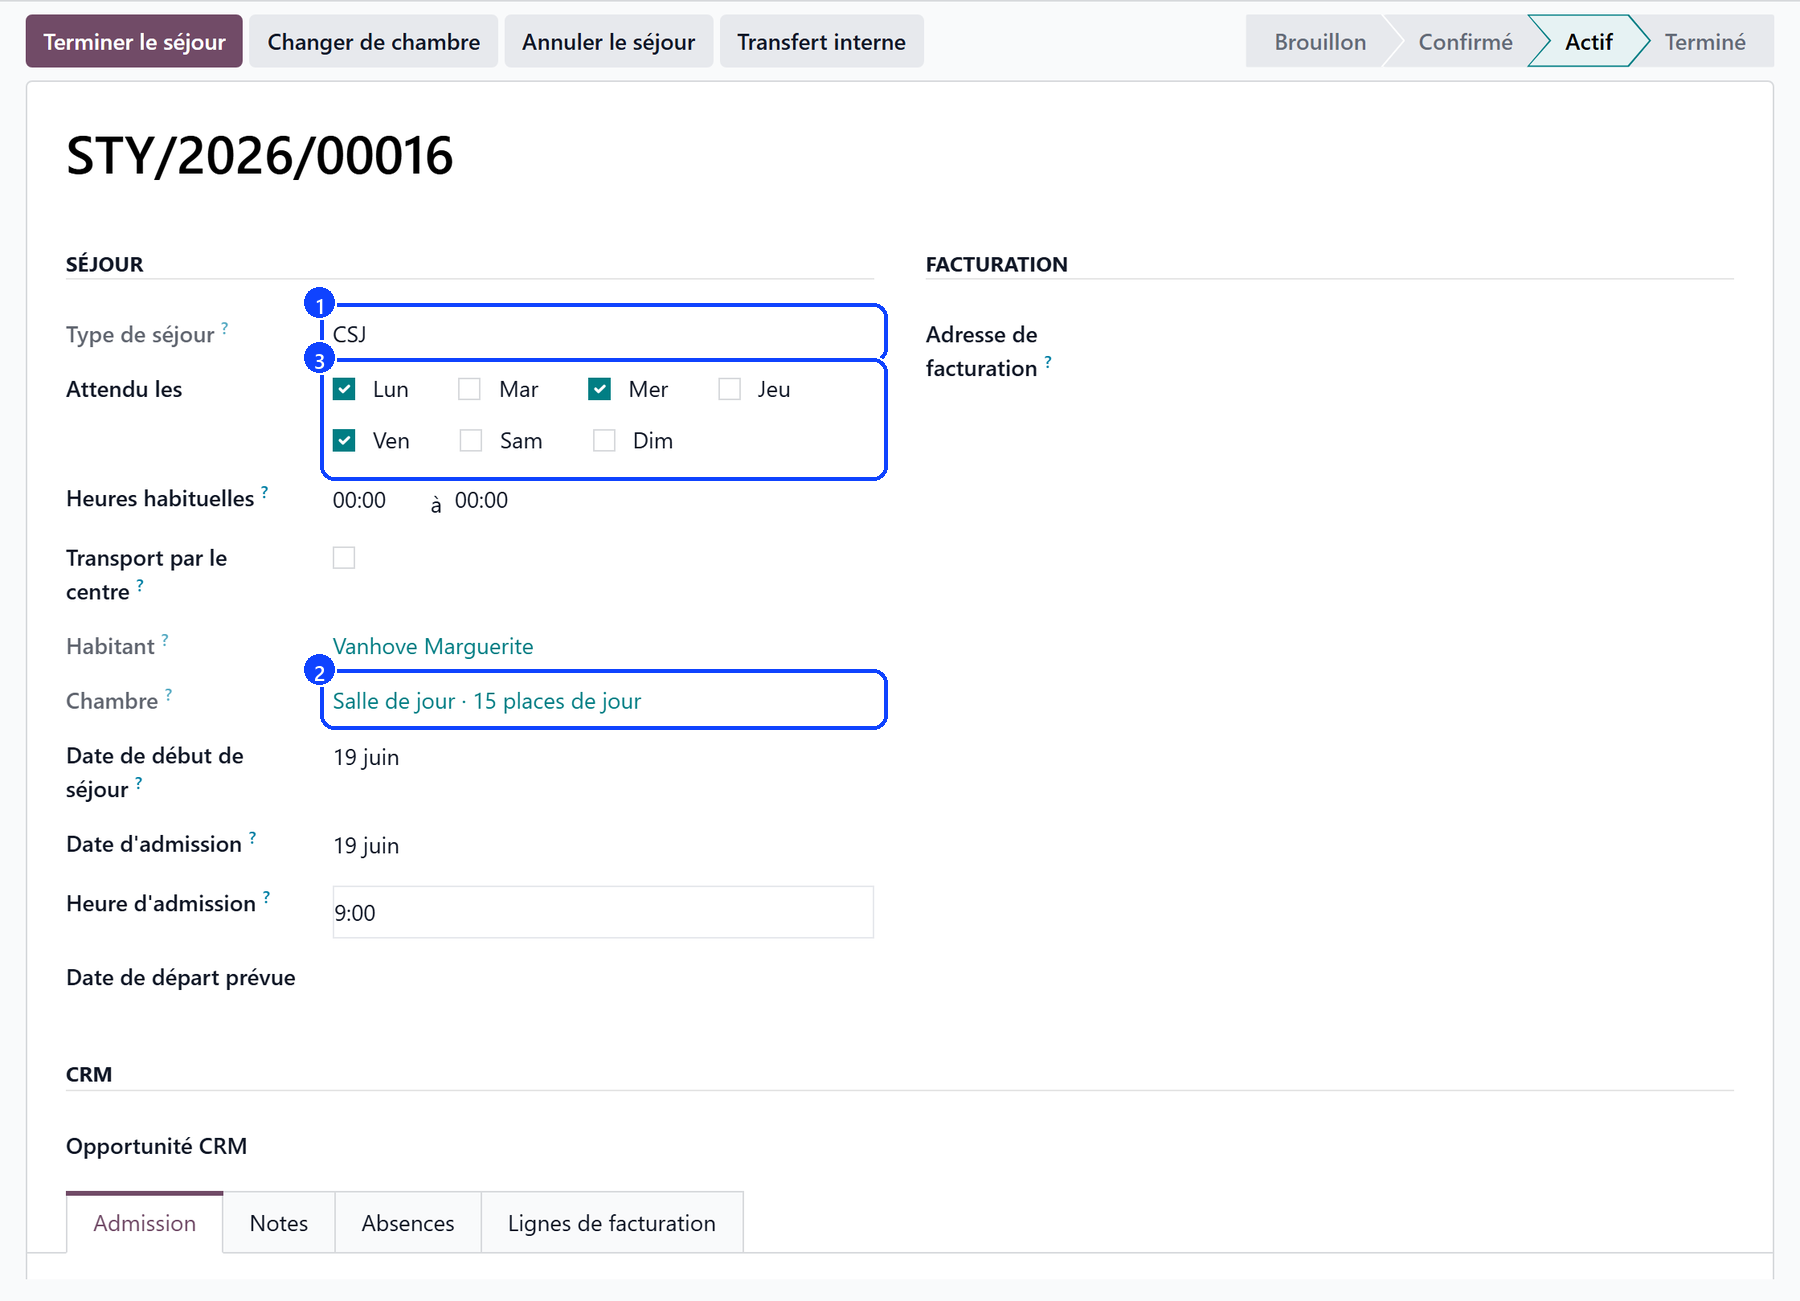The height and width of the screenshot is (1301, 1800).
Task: Click help icon beside Heures habituelles
Action: [x=265, y=491]
